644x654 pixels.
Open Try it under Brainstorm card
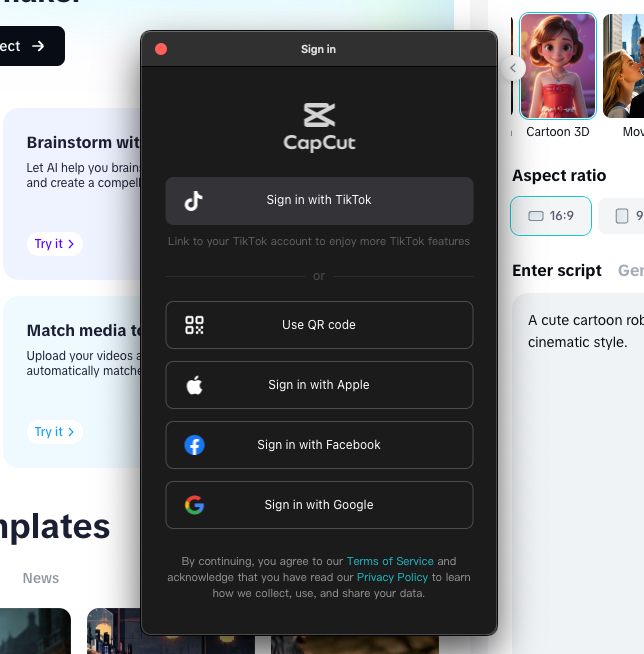pyautogui.click(x=55, y=244)
